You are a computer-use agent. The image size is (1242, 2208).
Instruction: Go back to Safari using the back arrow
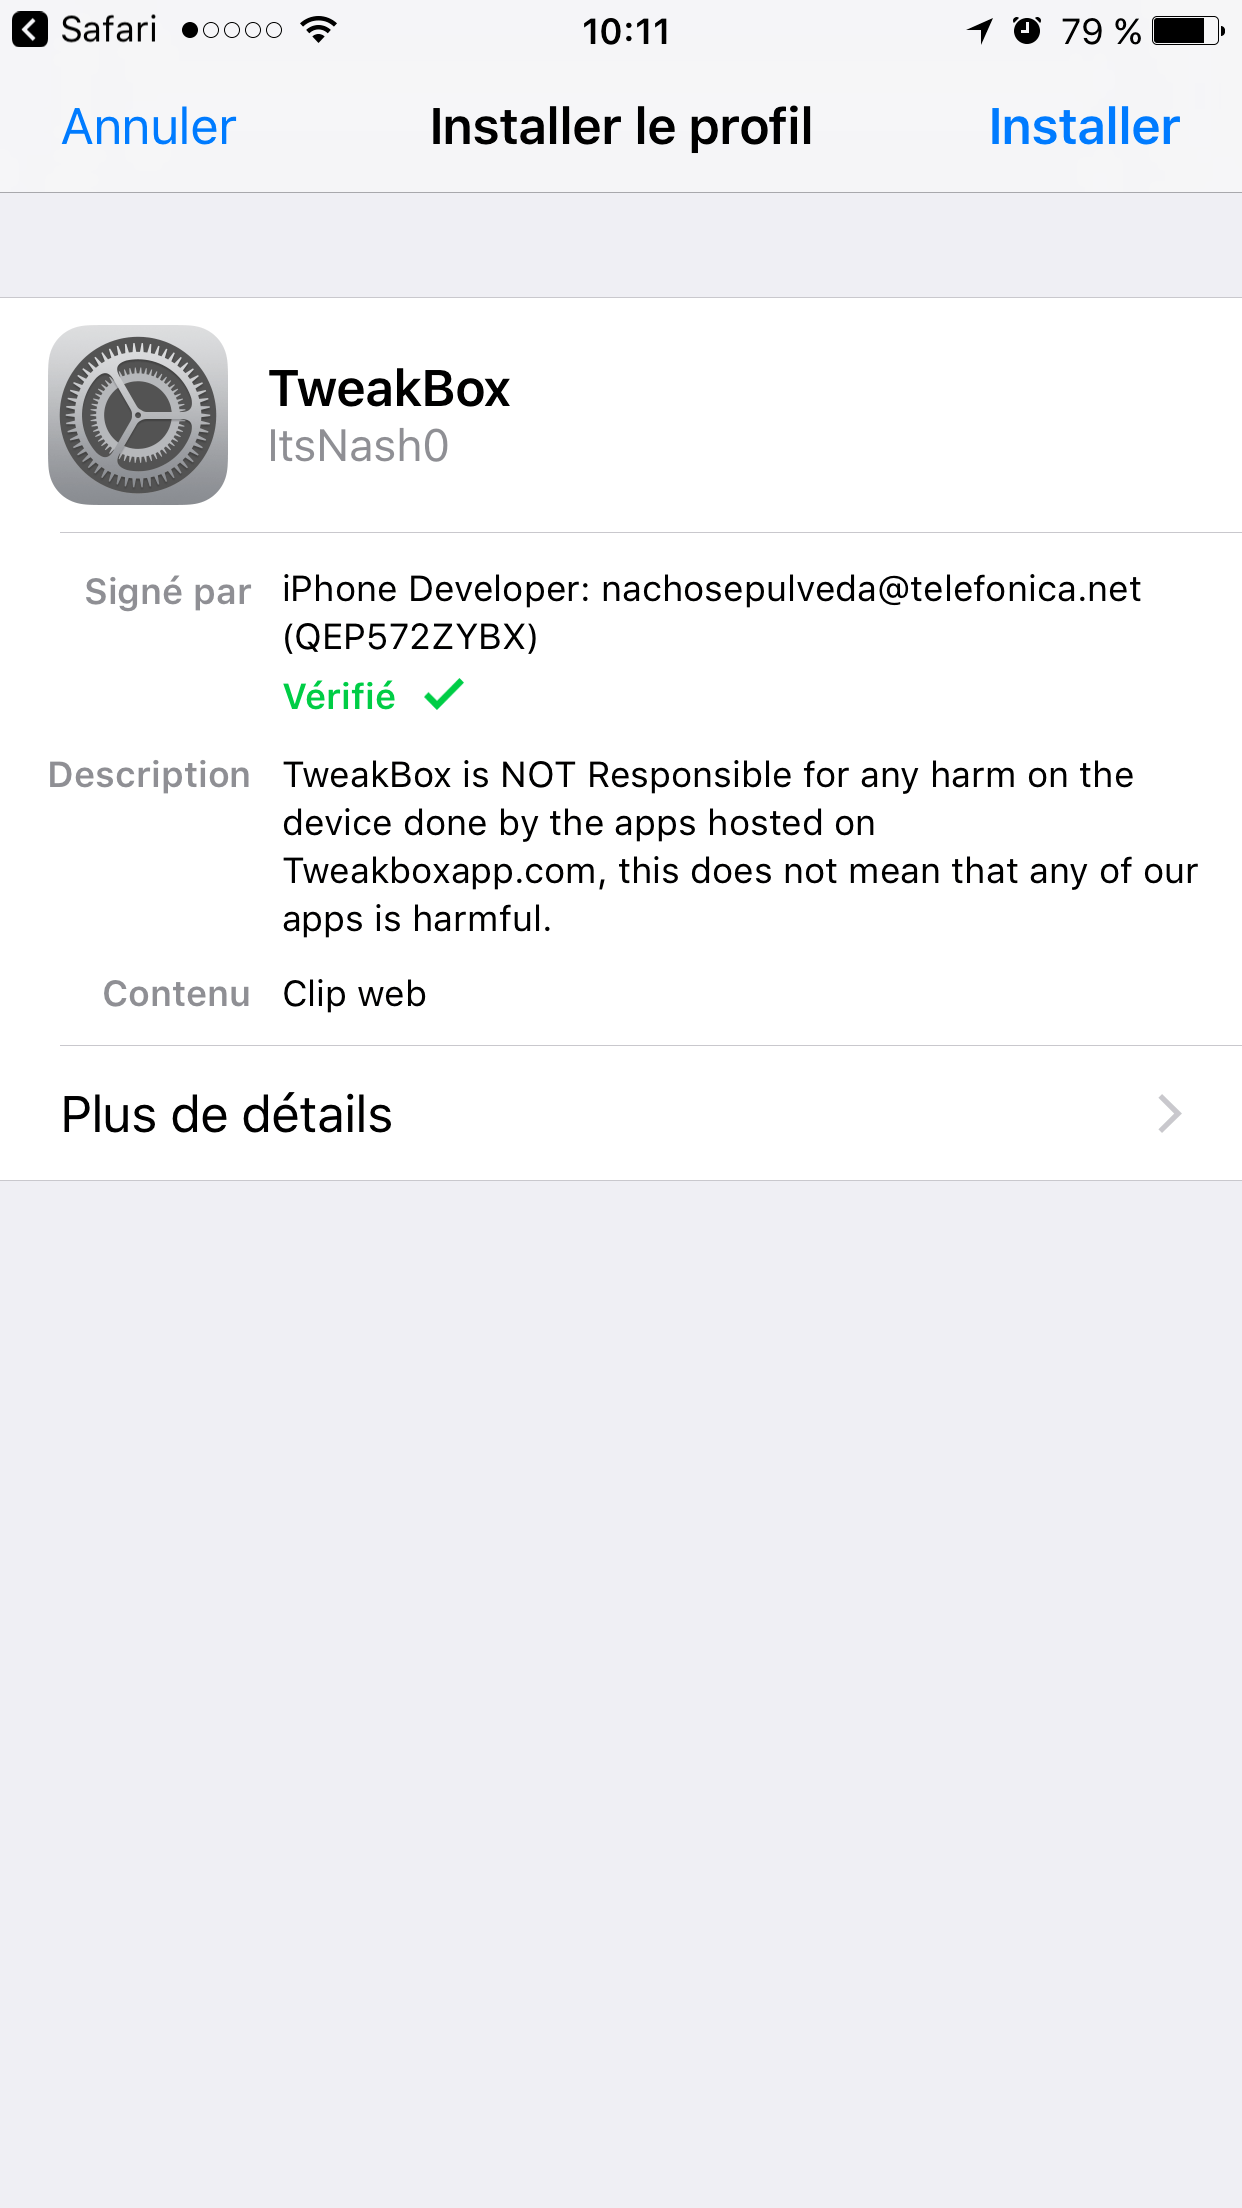[x=30, y=30]
